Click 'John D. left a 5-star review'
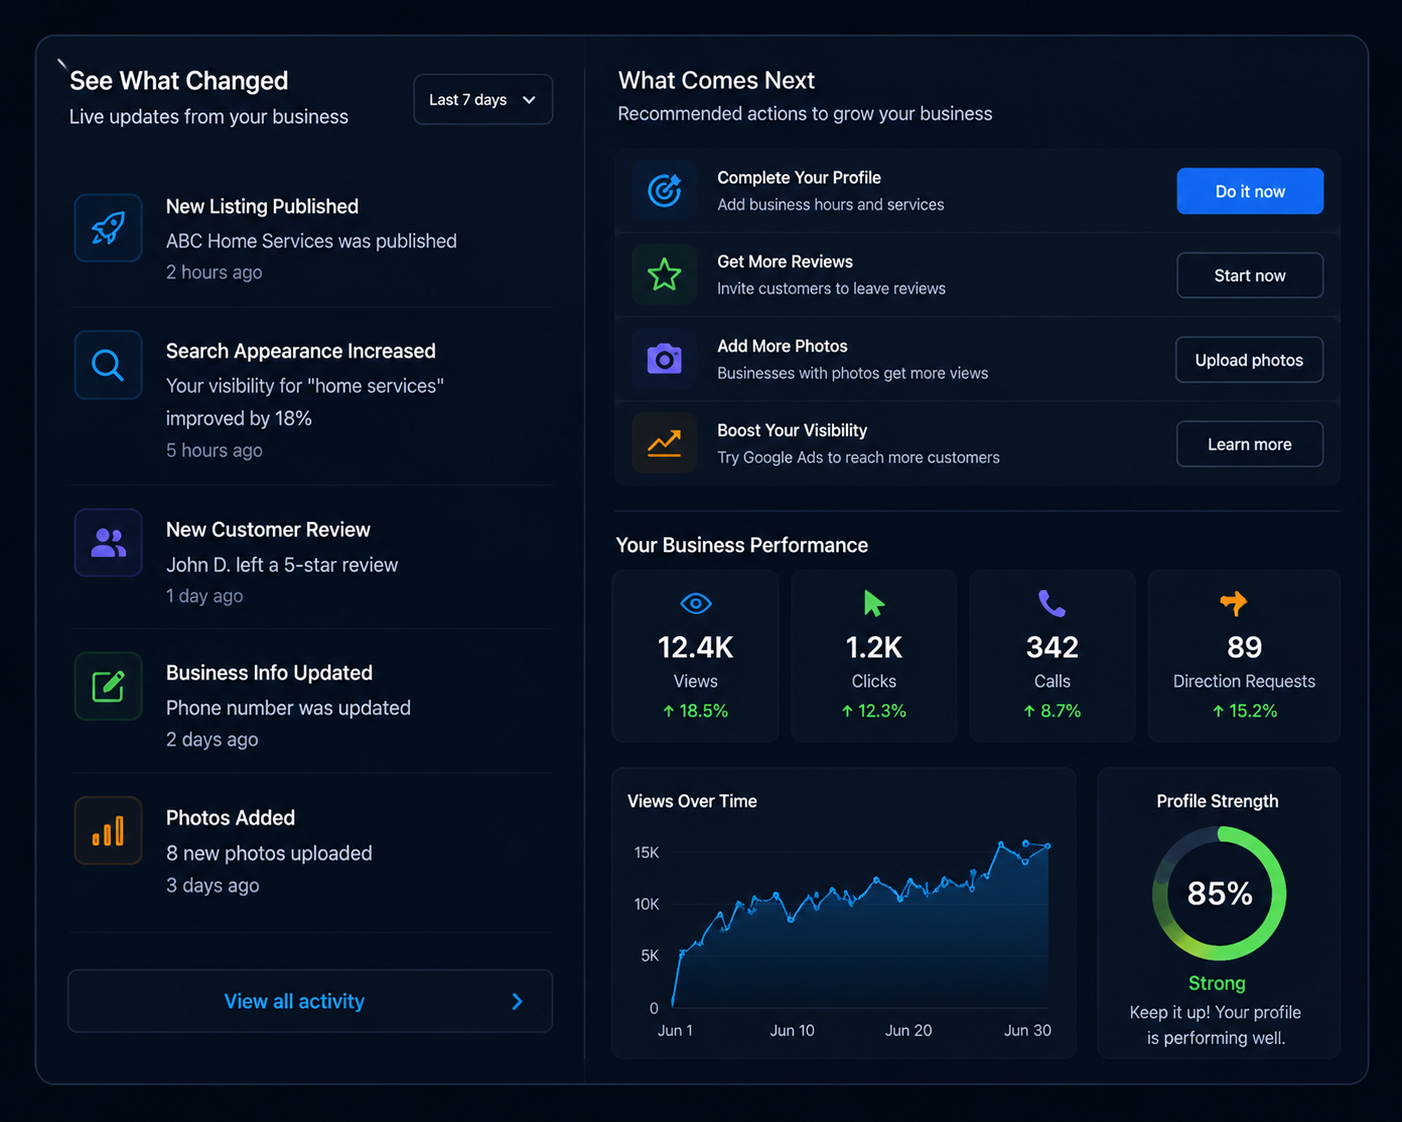1402x1122 pixels. point(282,565)
